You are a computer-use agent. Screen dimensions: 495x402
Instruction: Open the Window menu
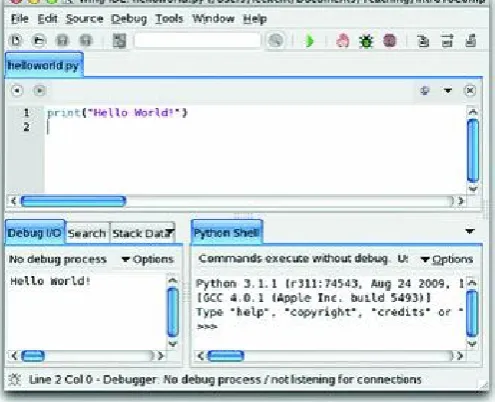click(x=213, y=18)
